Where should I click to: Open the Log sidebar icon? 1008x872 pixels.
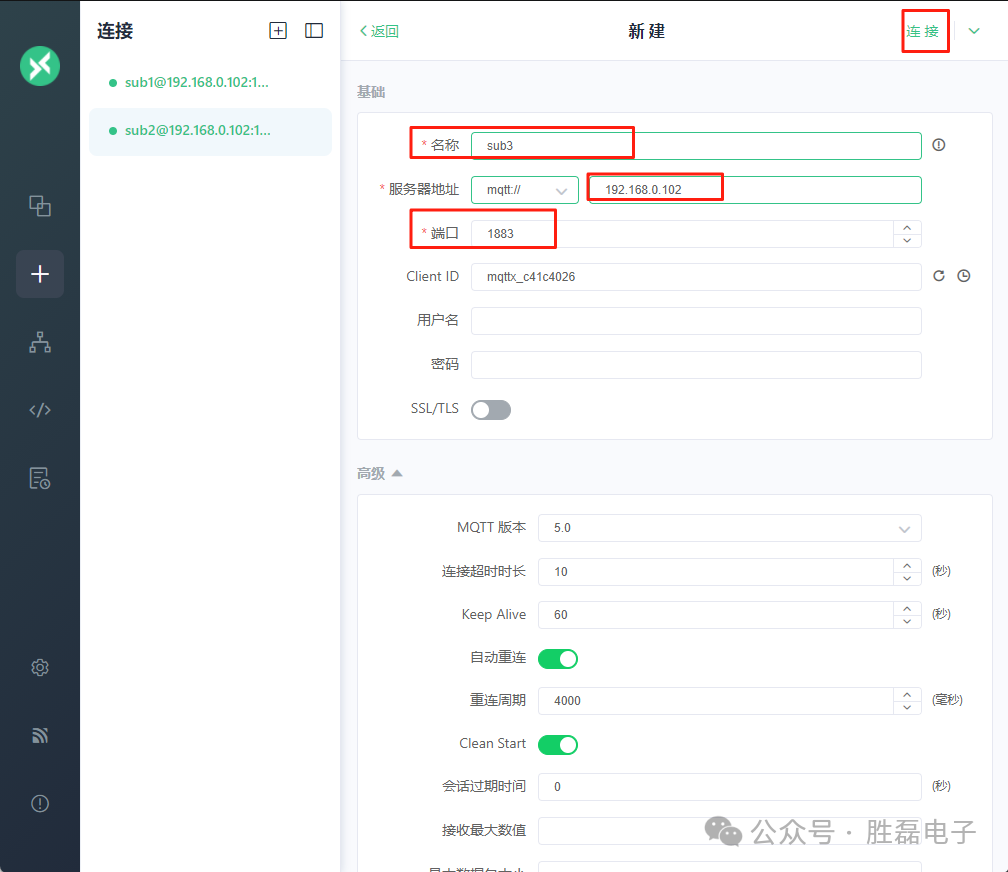point(40,478)
